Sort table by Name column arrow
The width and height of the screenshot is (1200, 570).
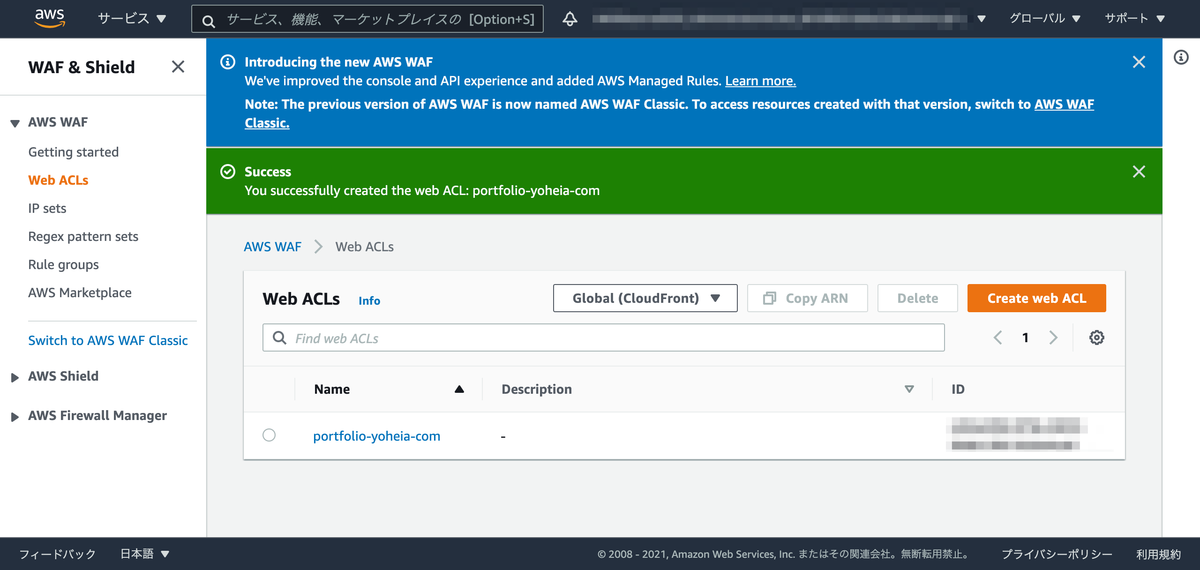pos(459,389)
